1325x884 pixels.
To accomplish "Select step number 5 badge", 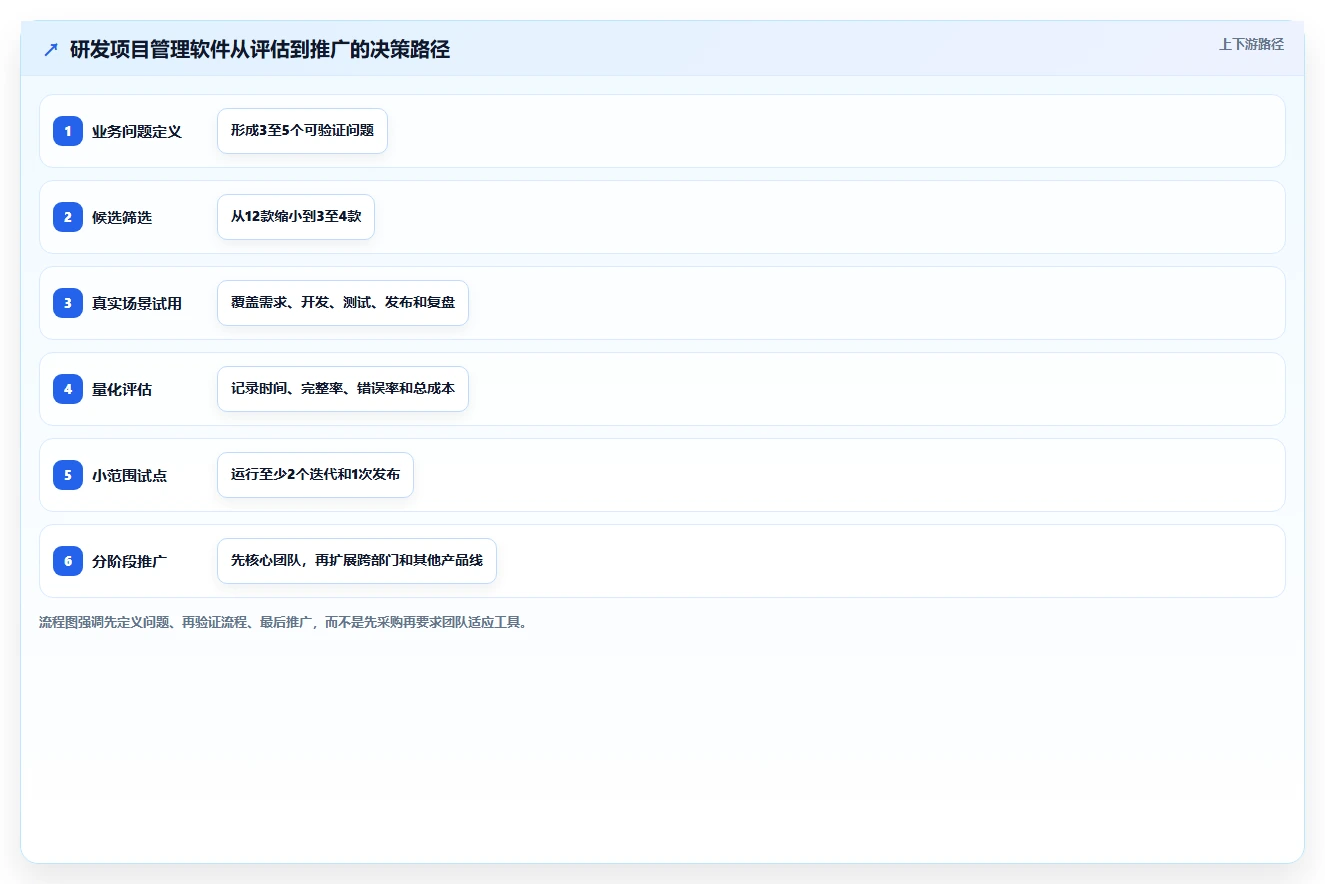I will (x=68, y=475).
